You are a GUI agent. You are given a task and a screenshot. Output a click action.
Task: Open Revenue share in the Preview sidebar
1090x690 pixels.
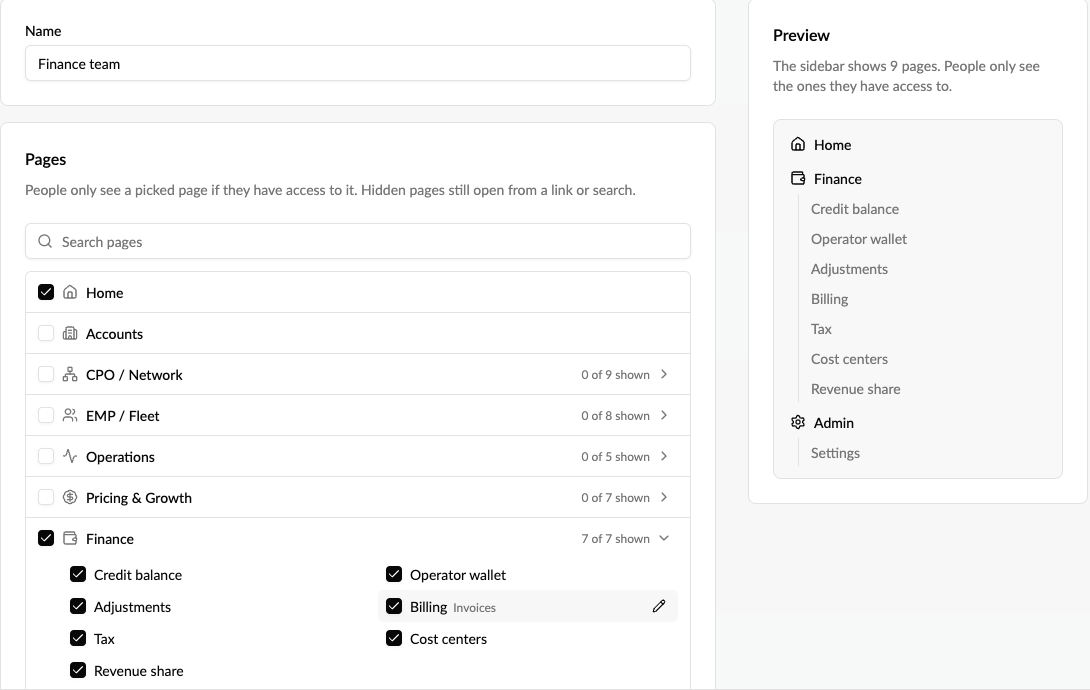click(x=855, y=389)
